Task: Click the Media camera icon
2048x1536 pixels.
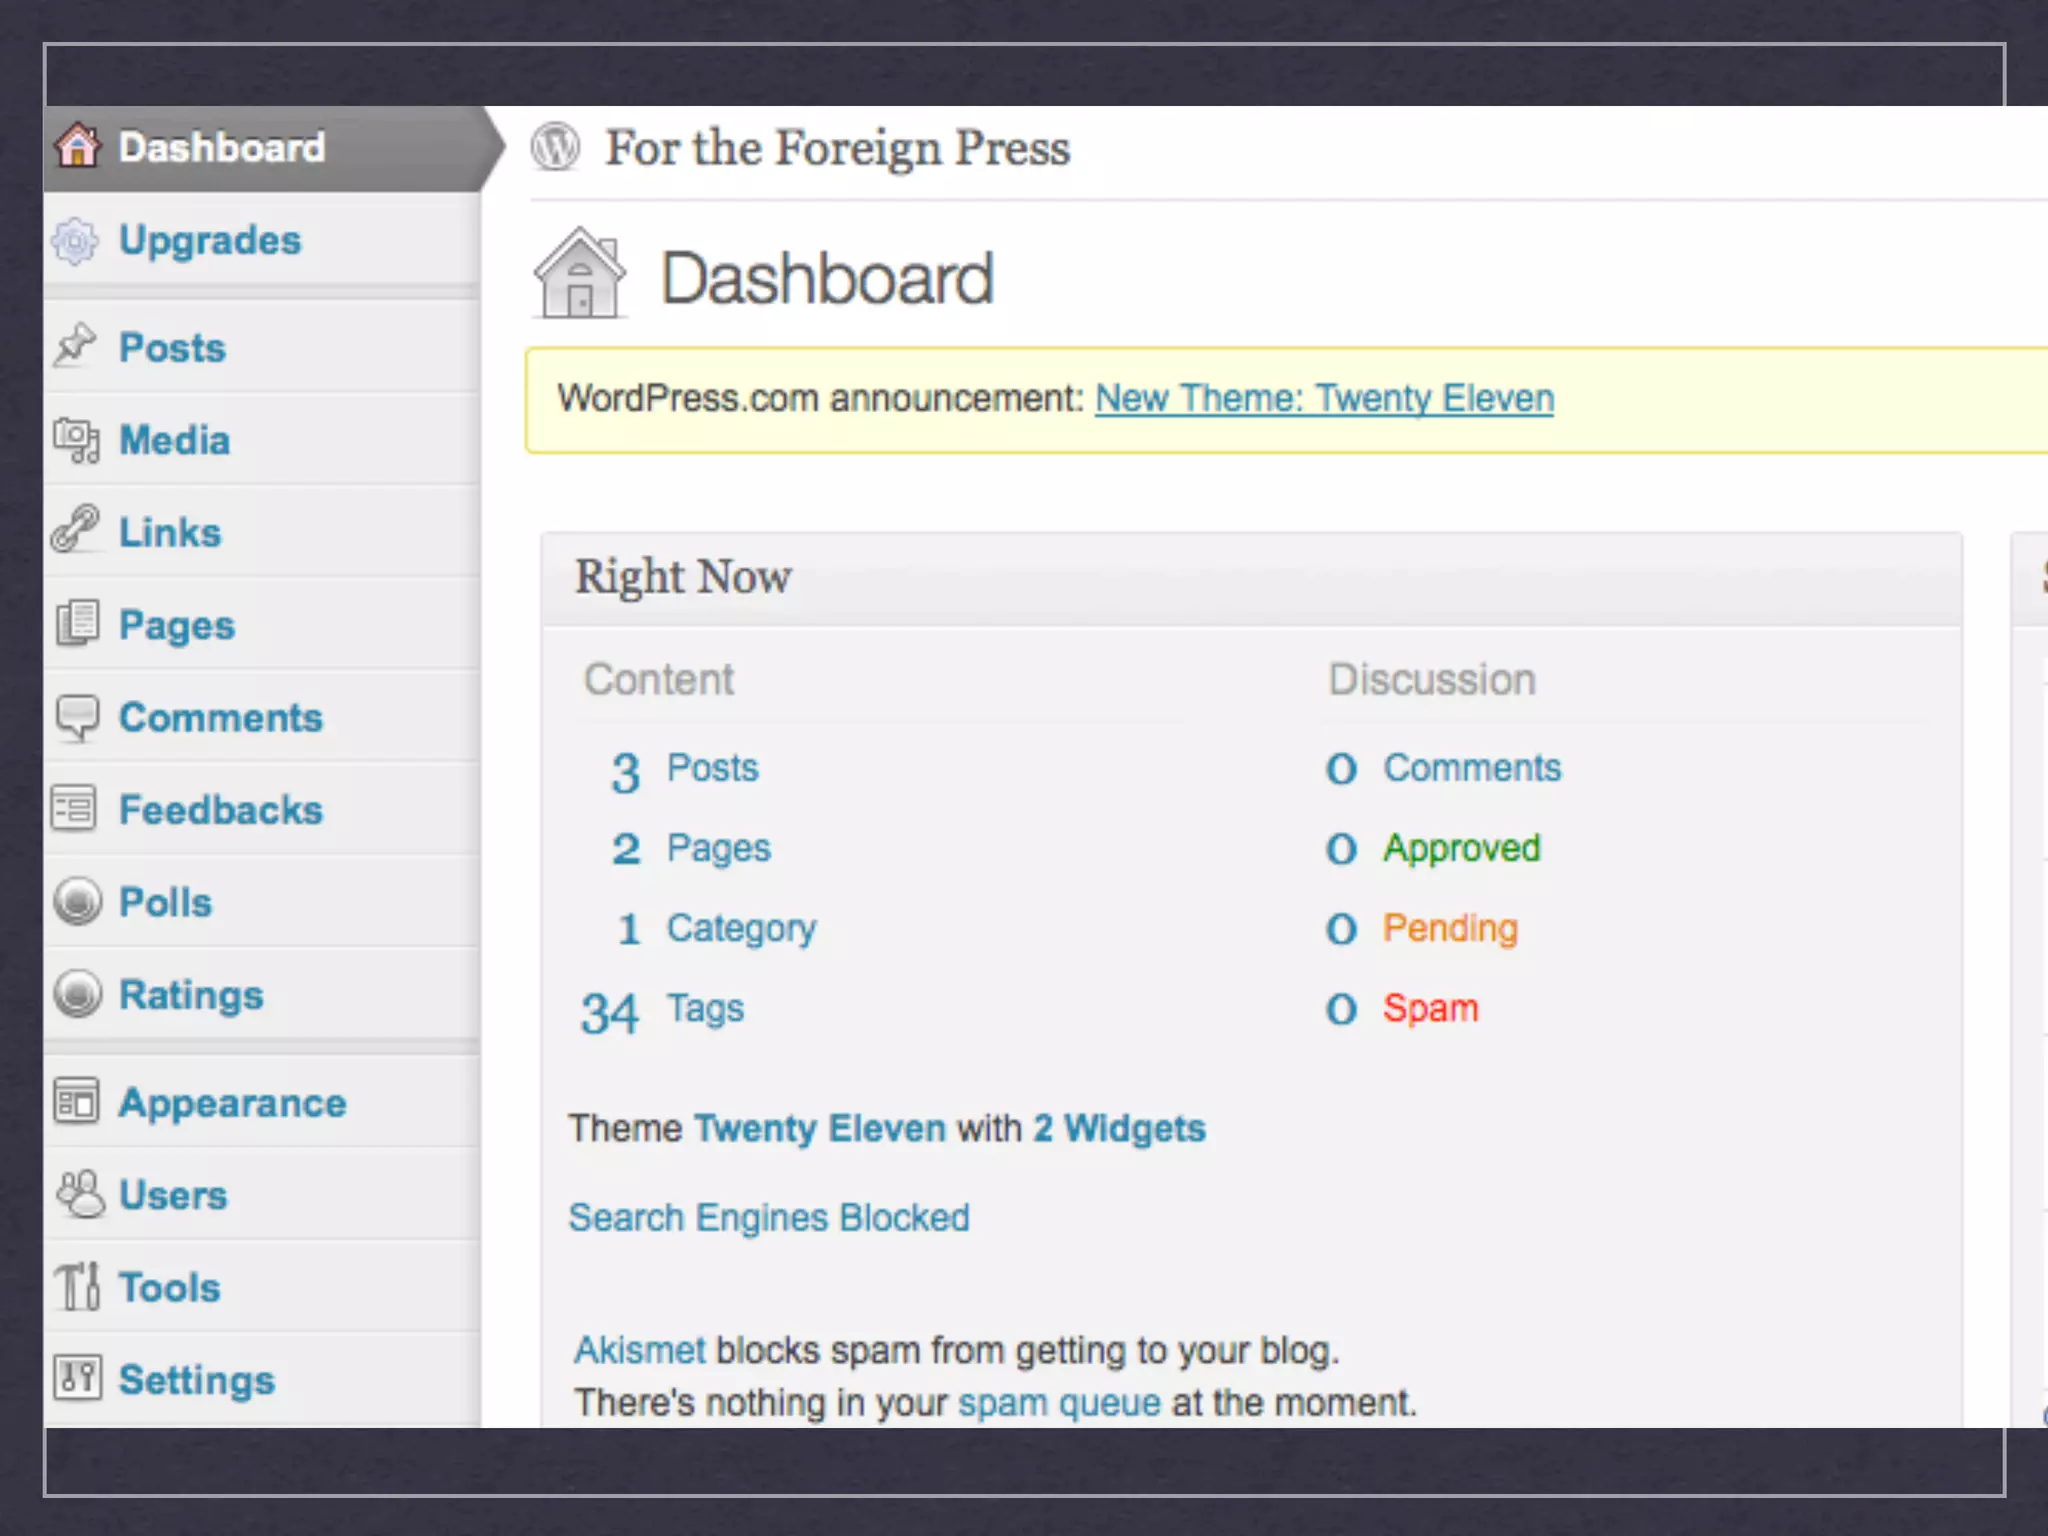Action: point(76,440)
